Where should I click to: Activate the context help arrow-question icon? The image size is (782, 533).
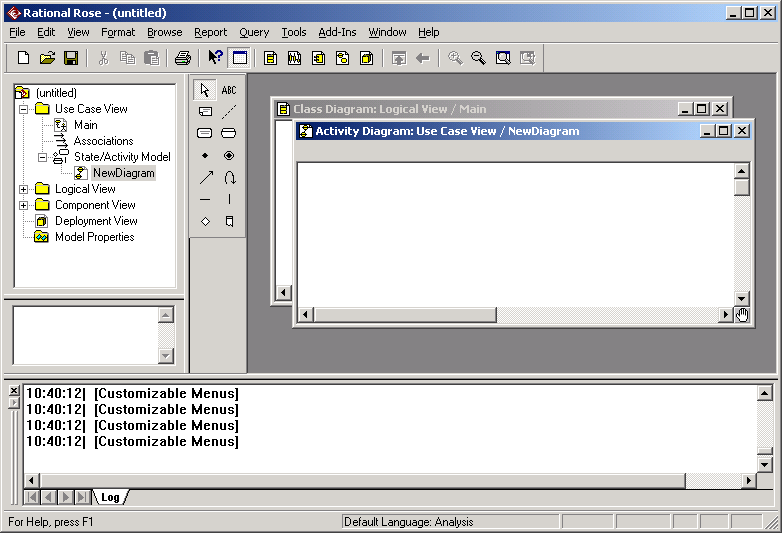(x=215, y=57)
